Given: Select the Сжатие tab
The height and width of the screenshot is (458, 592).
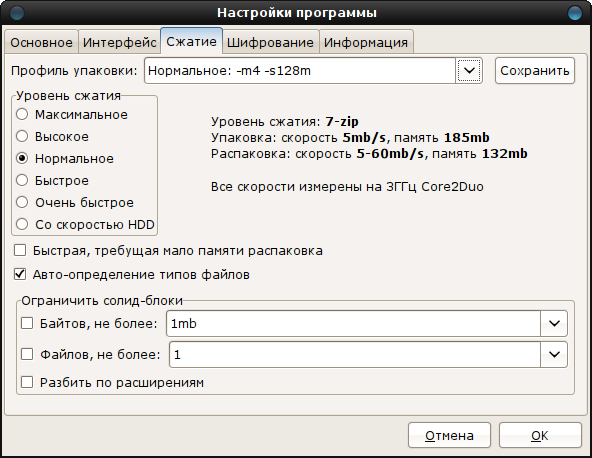Looking at the screenshot, I should [x=191, y=41].
